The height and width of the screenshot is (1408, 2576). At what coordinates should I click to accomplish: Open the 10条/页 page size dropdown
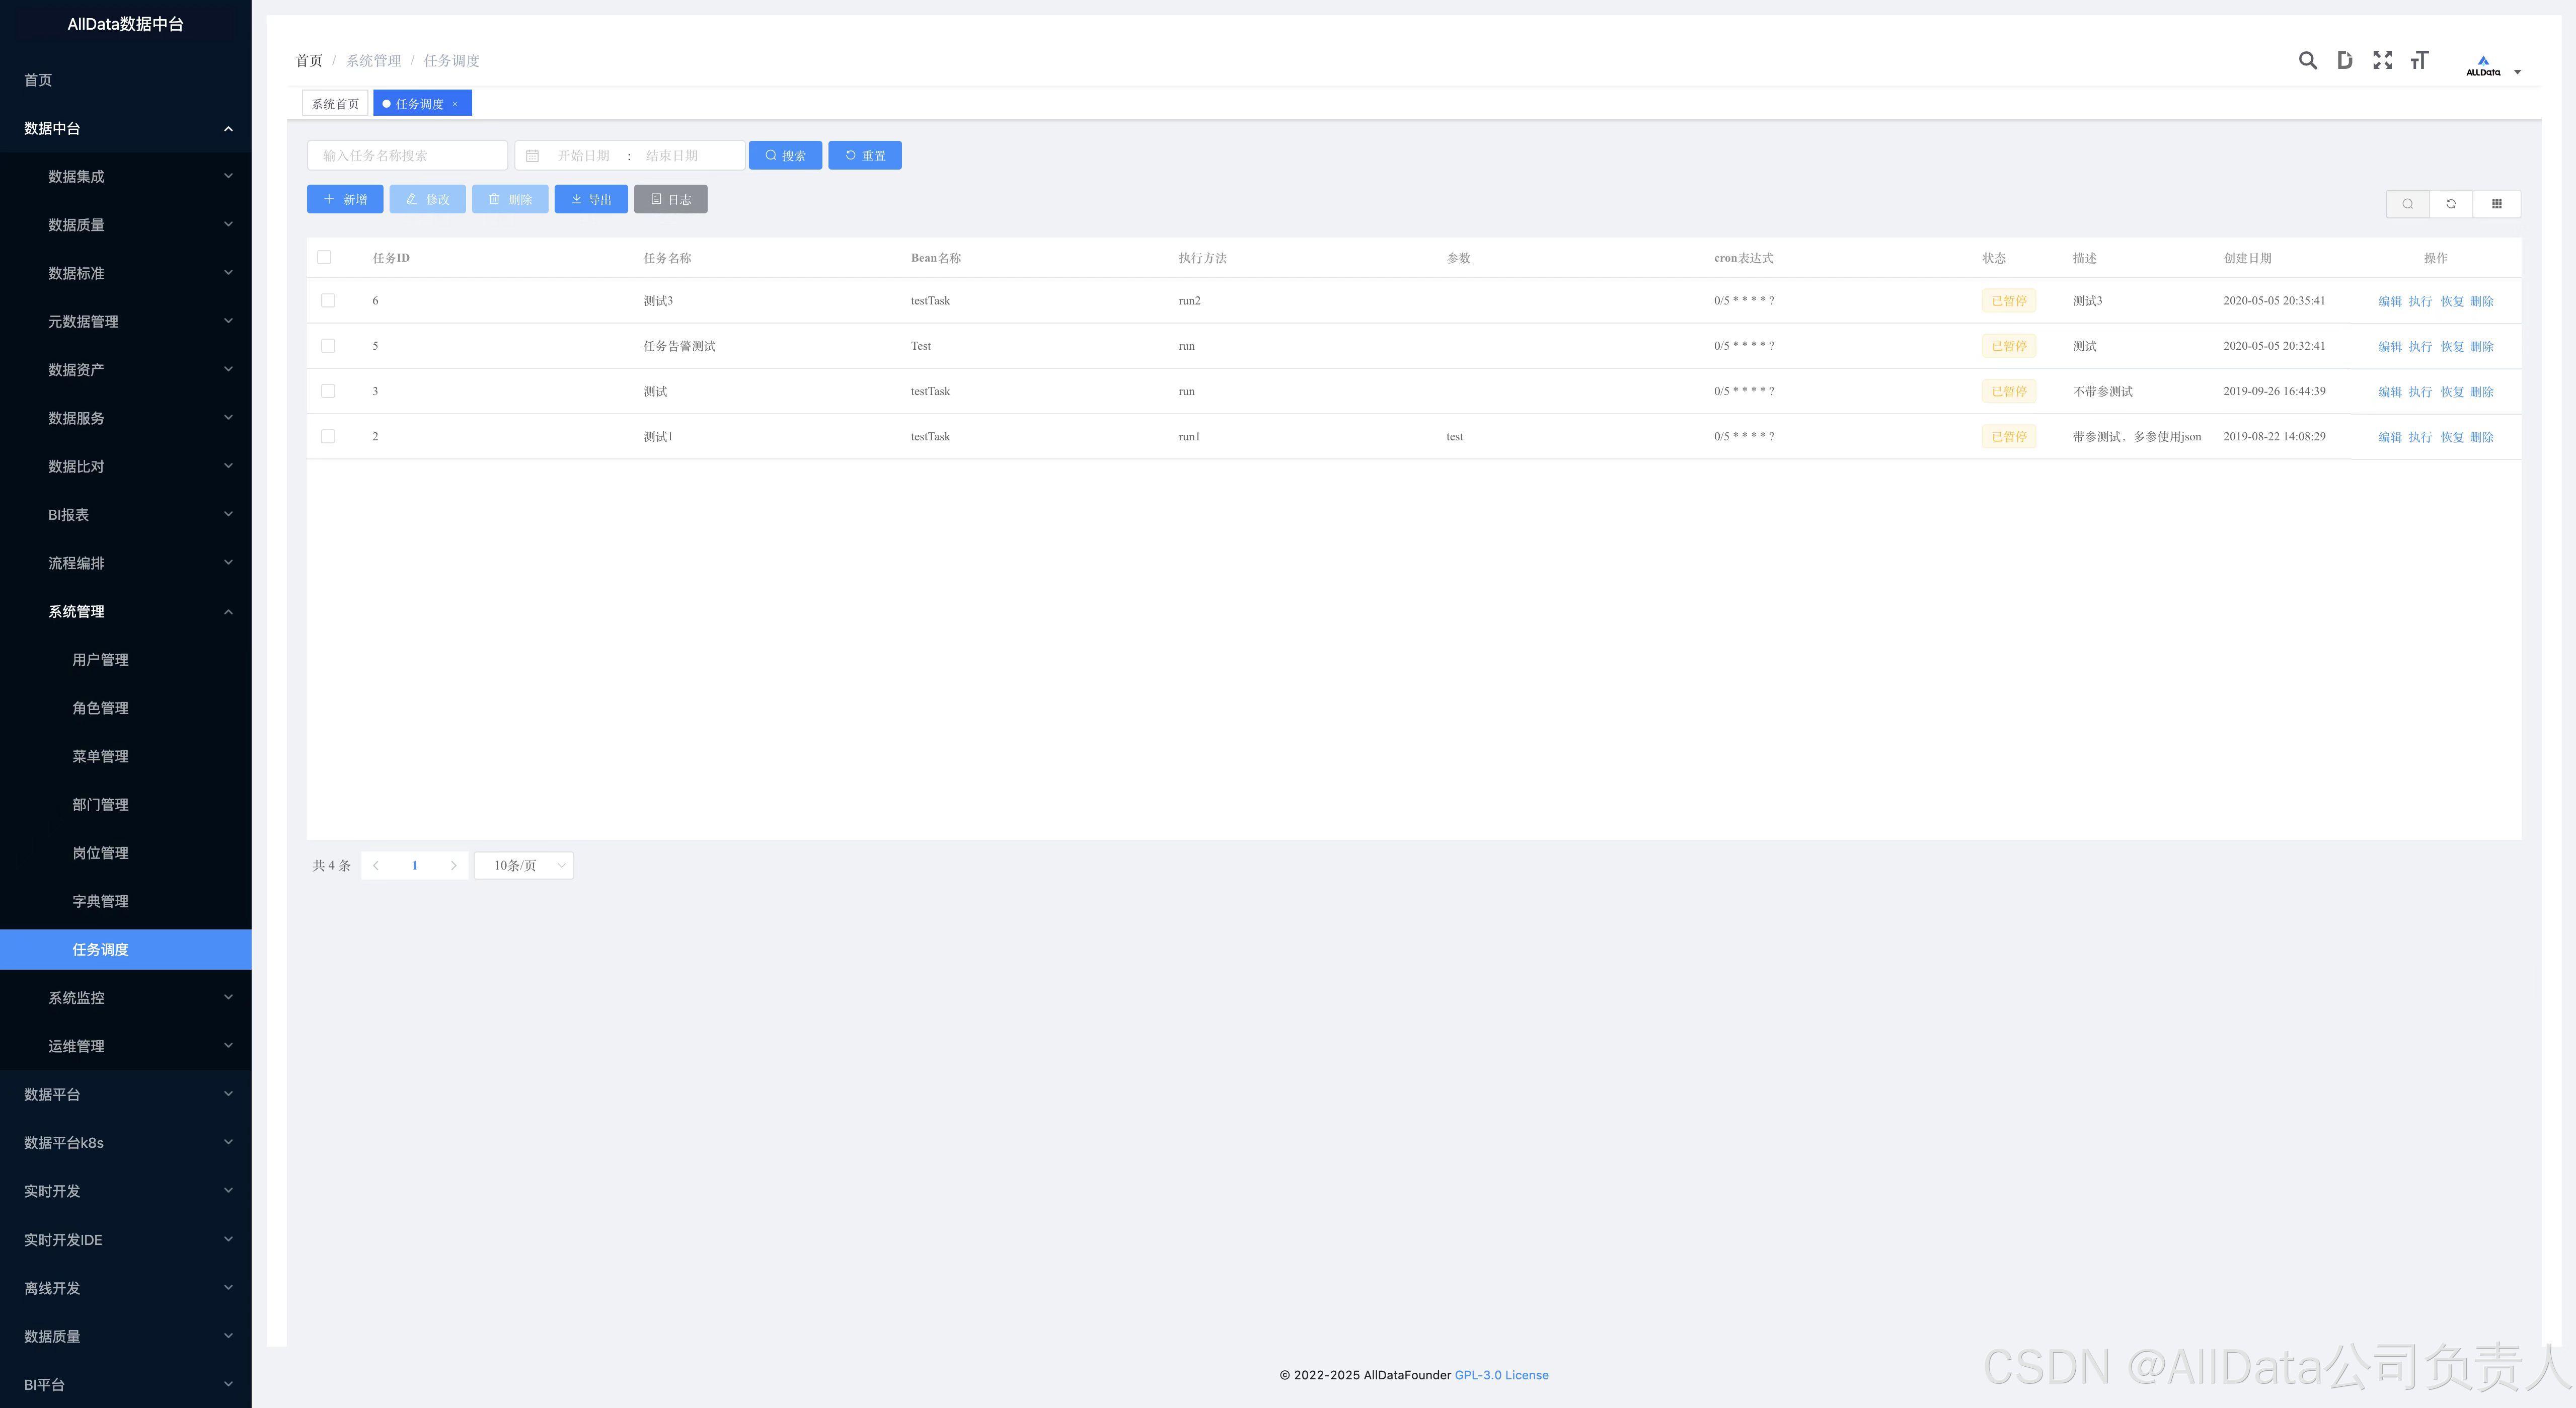524,866
